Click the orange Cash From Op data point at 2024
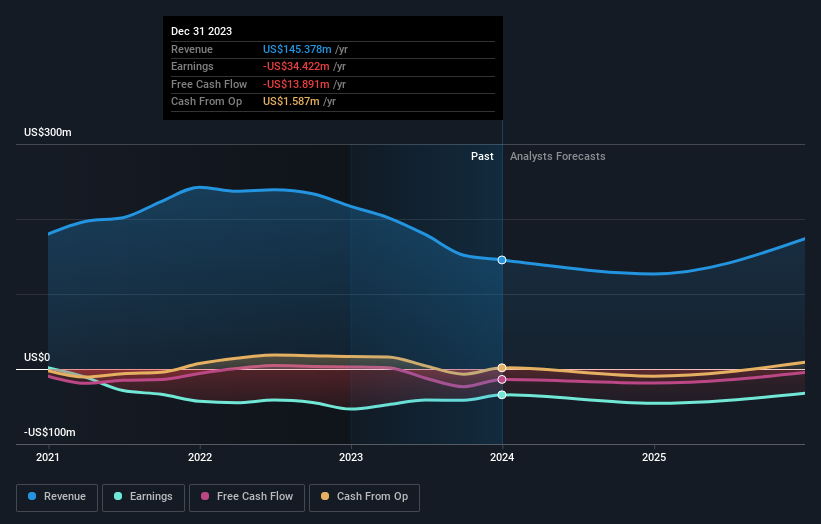The width and height of the screenshot is (821, 524). pos(502,368)
